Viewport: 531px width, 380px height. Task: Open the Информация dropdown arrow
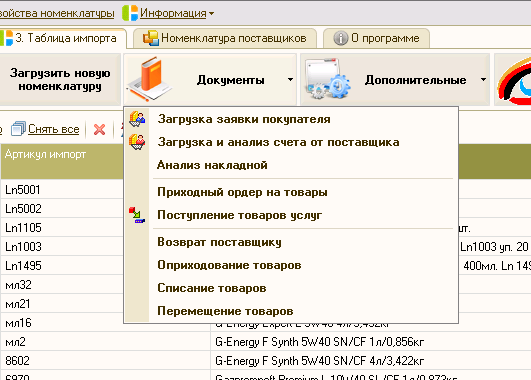(x=211, y=14)
